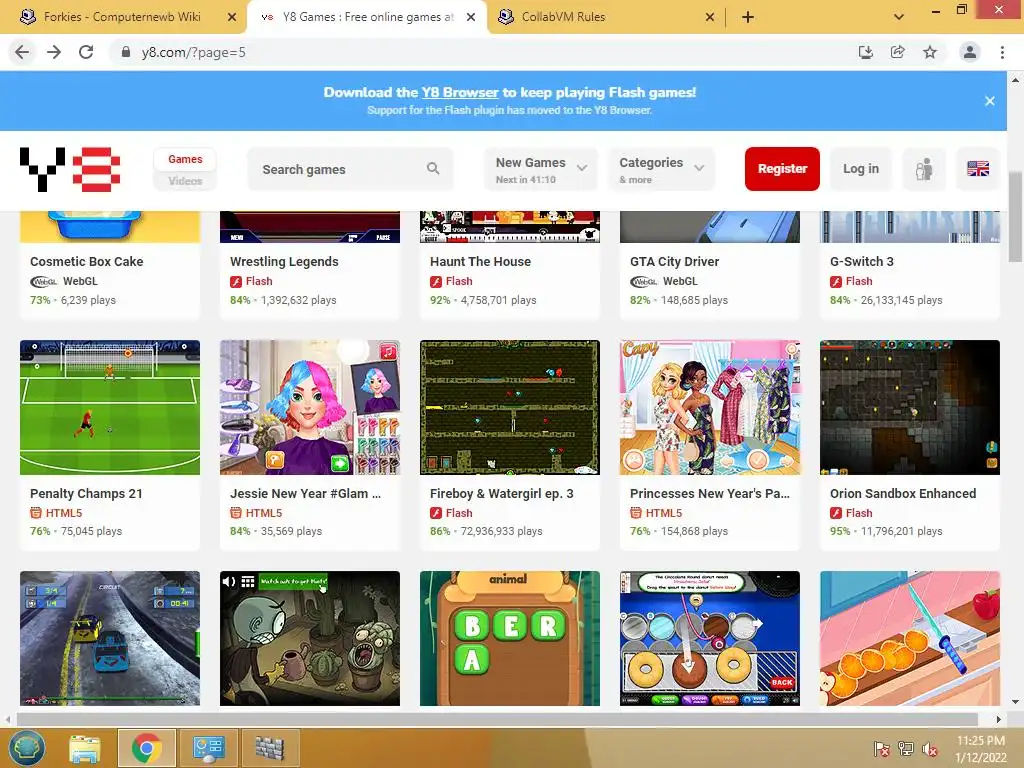
Task: Open the Chrome profile icon
Action: pyautogui.click(x=970, y=52)
